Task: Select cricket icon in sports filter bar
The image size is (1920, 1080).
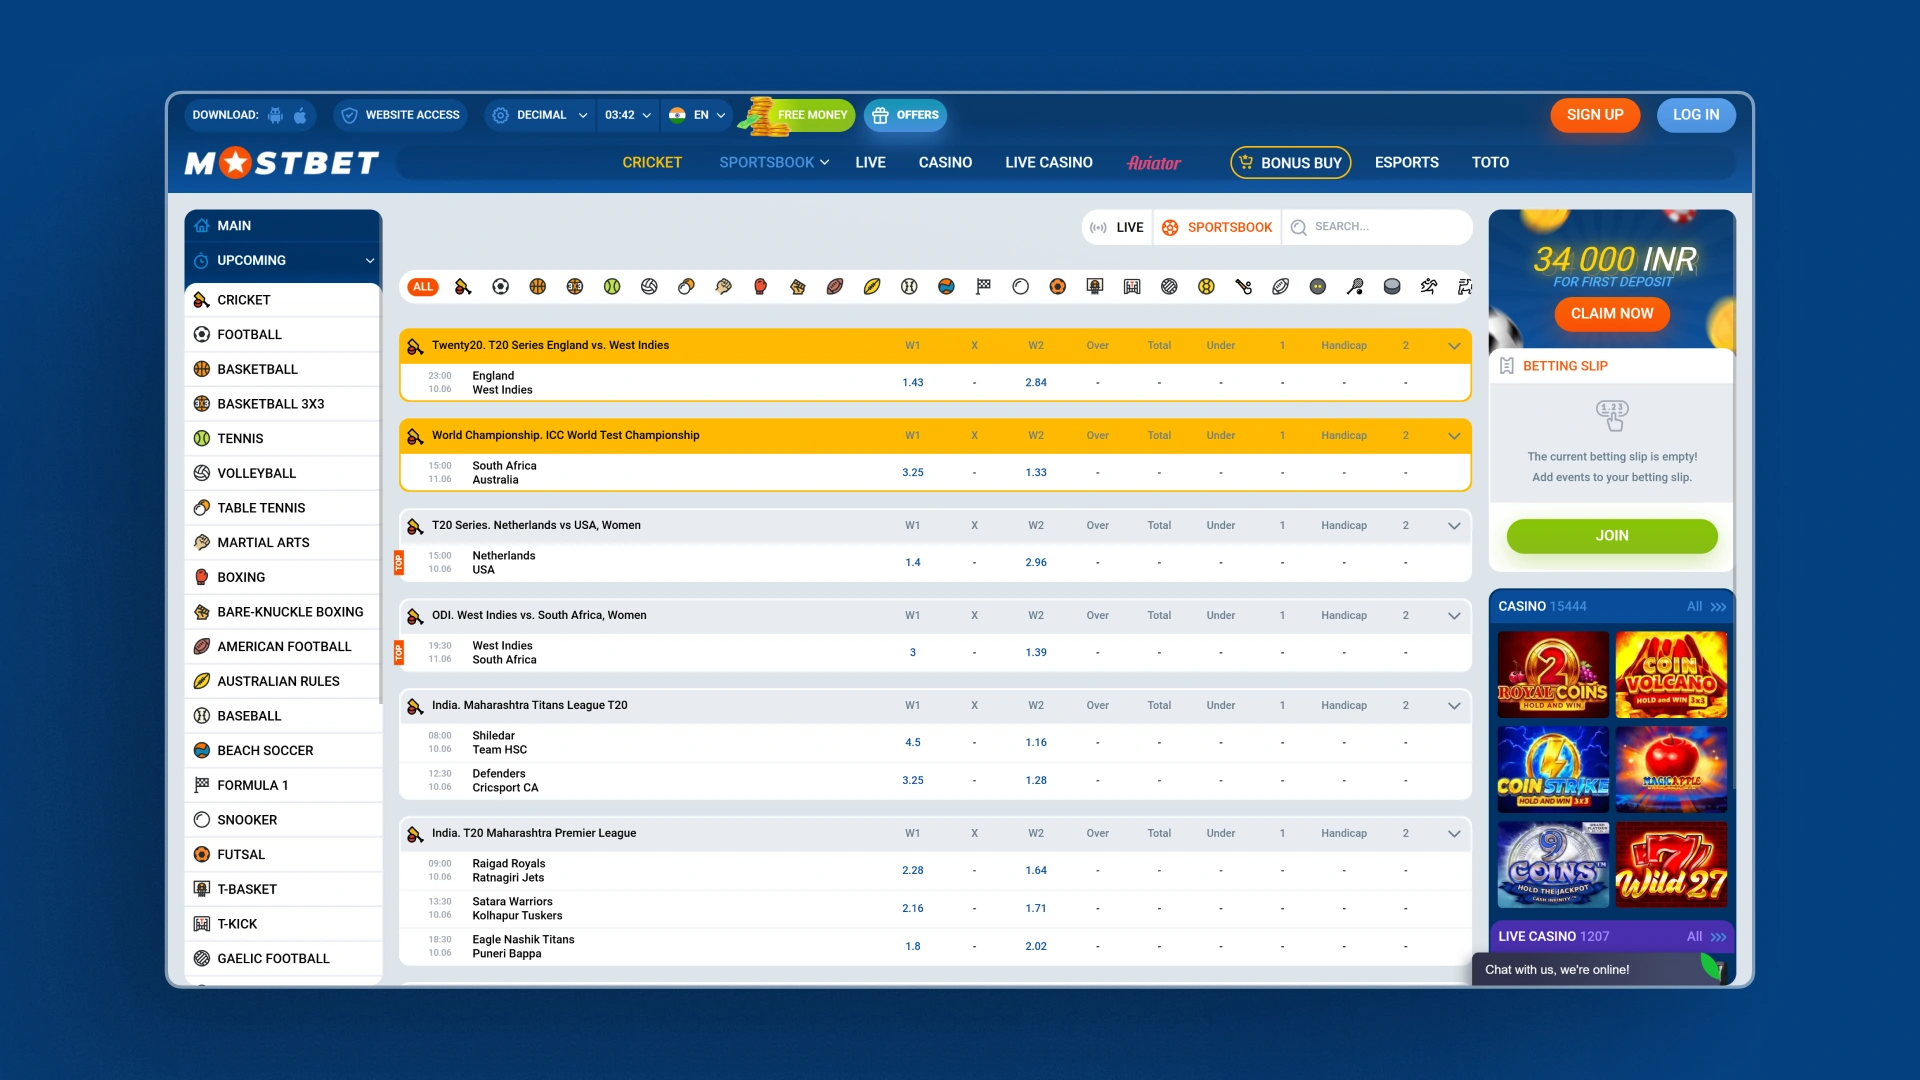Action: tap(462, 287)
